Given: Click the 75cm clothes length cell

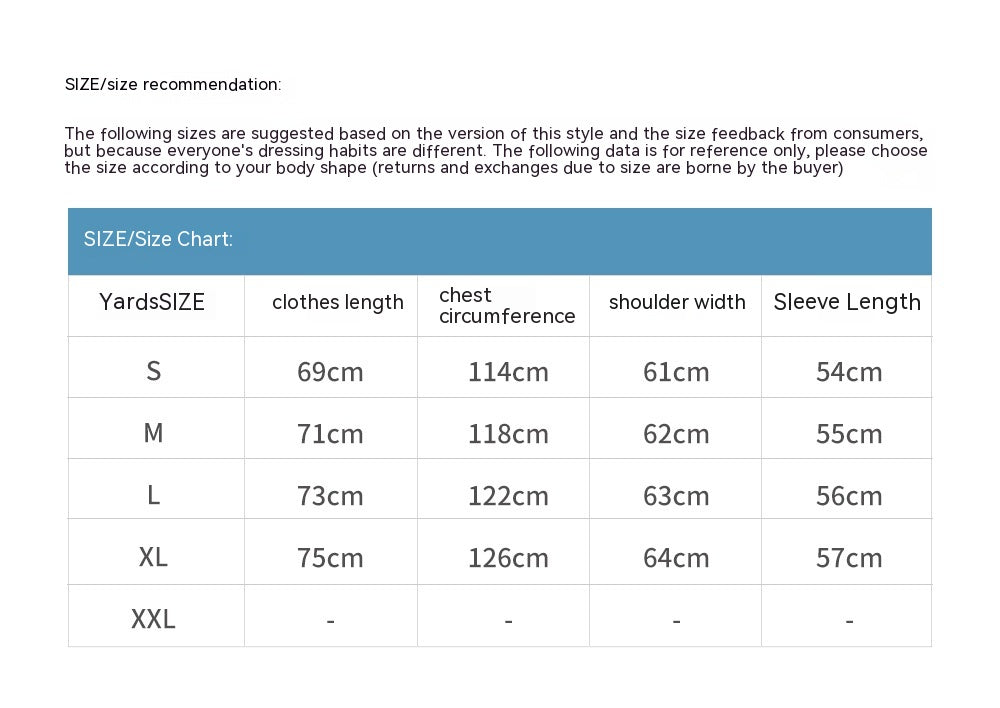Looking at the screenshot, I should point(330,558).
